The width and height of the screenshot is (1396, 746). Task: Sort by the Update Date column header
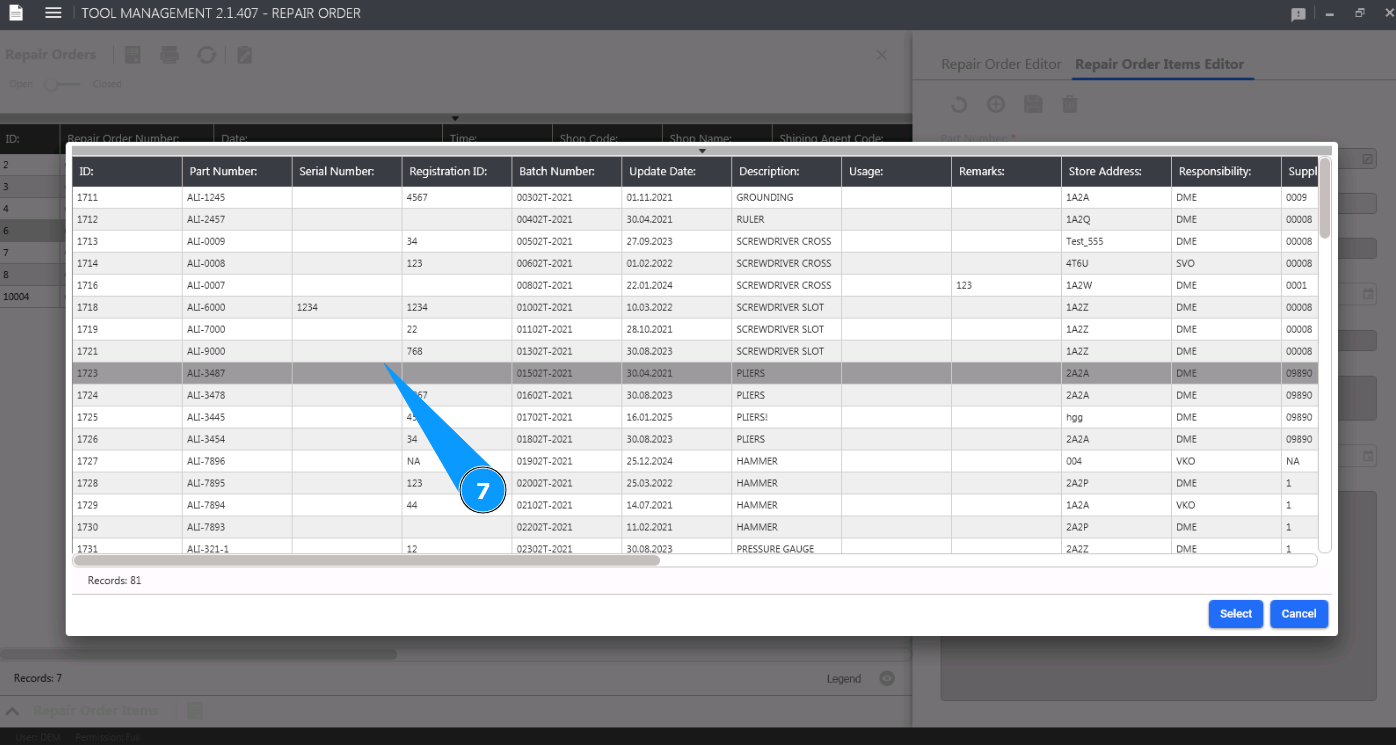pyautogui.click(x=677, y=172)
